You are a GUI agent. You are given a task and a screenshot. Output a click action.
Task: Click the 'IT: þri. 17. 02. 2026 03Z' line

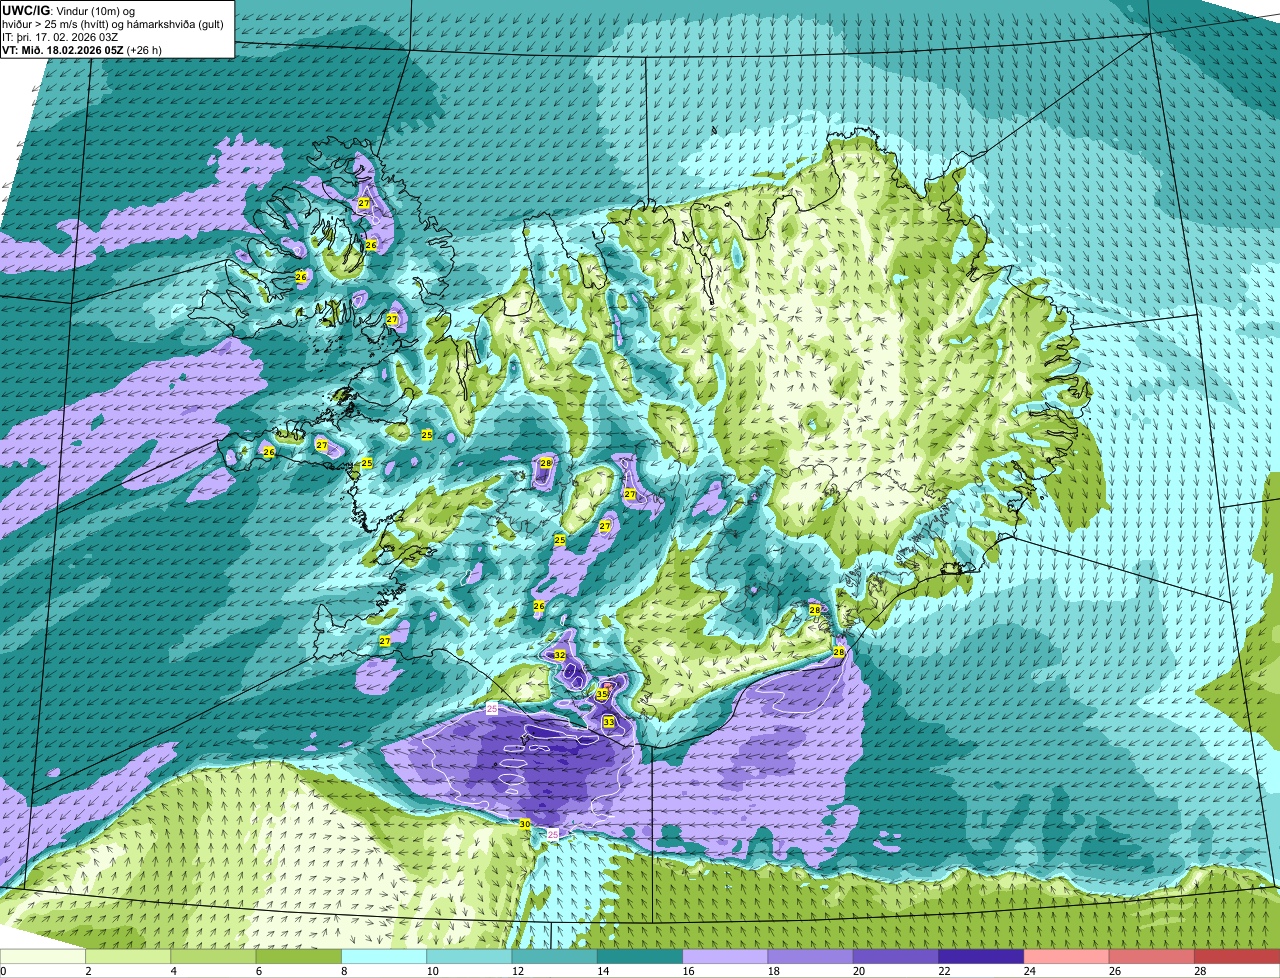point(60,37)
